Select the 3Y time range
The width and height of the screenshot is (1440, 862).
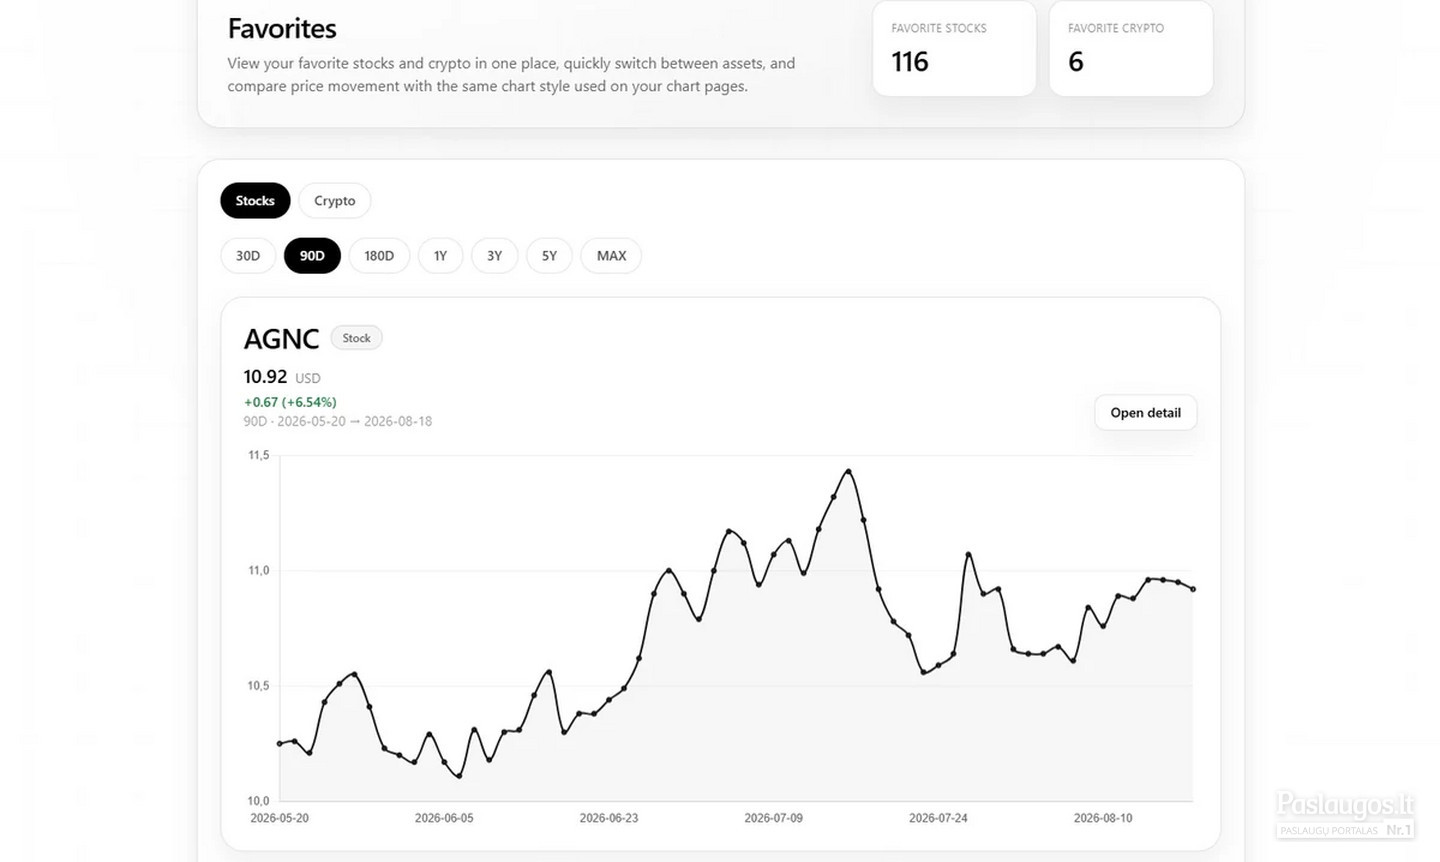coord(494,255)
